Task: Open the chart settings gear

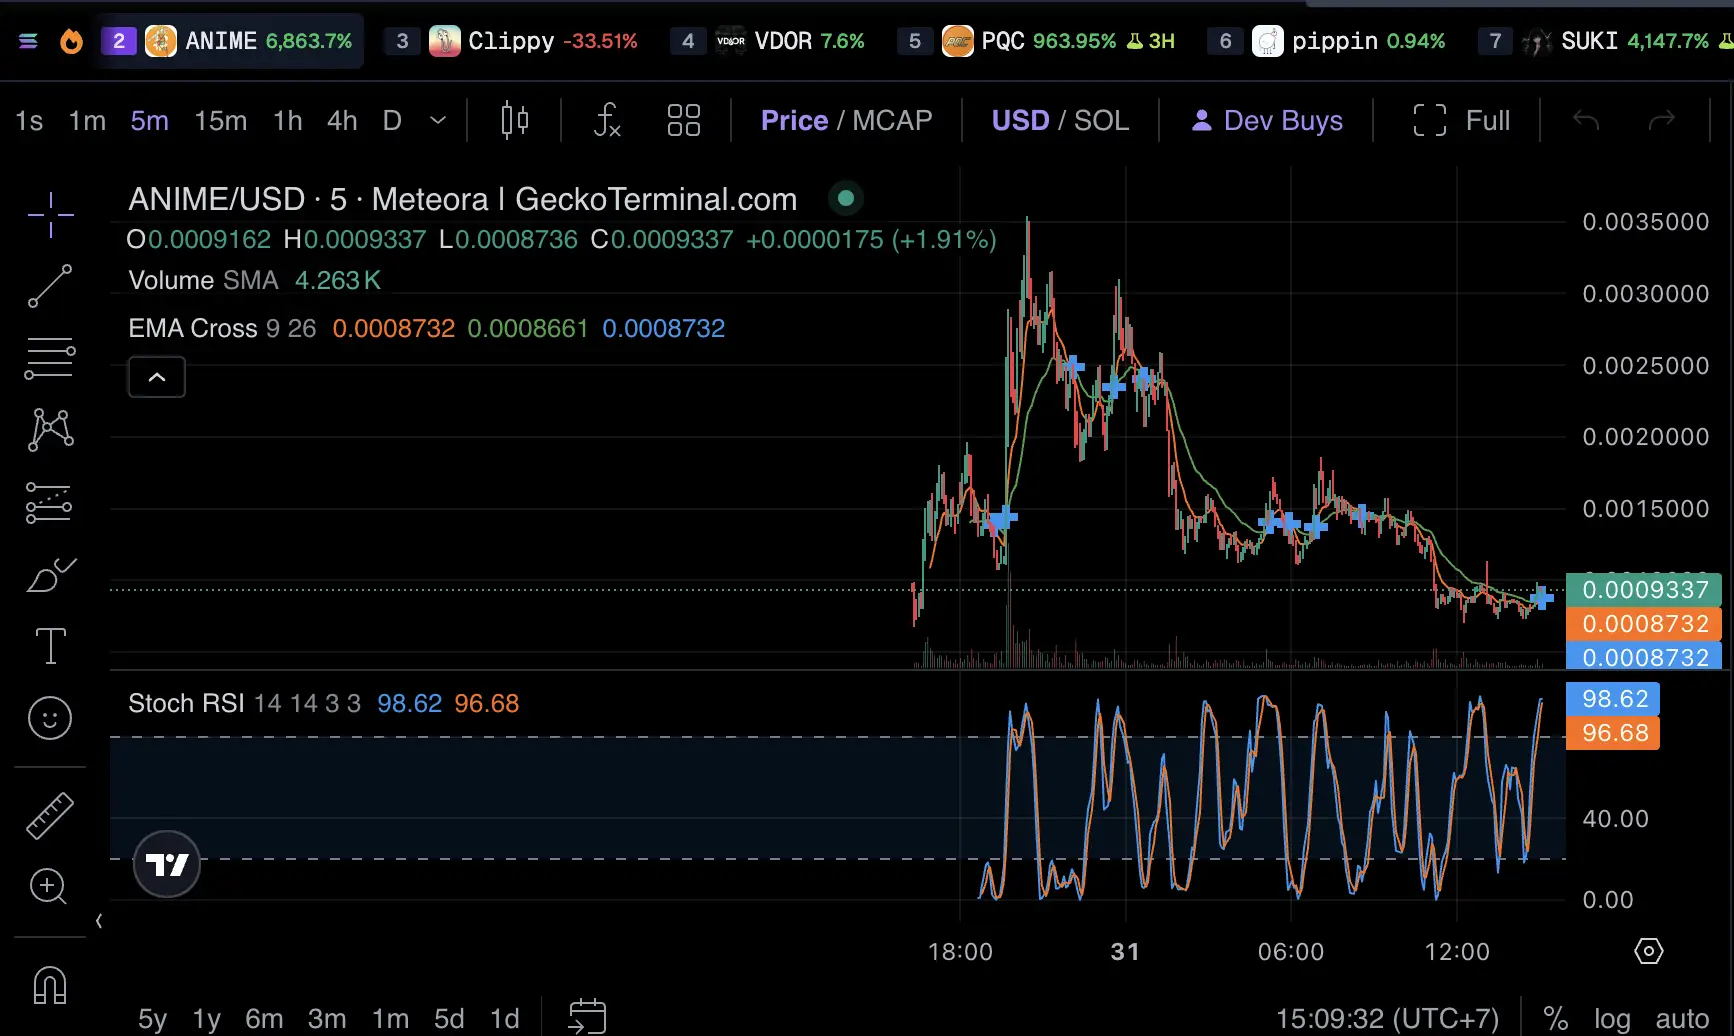Action: point(1648,951)
